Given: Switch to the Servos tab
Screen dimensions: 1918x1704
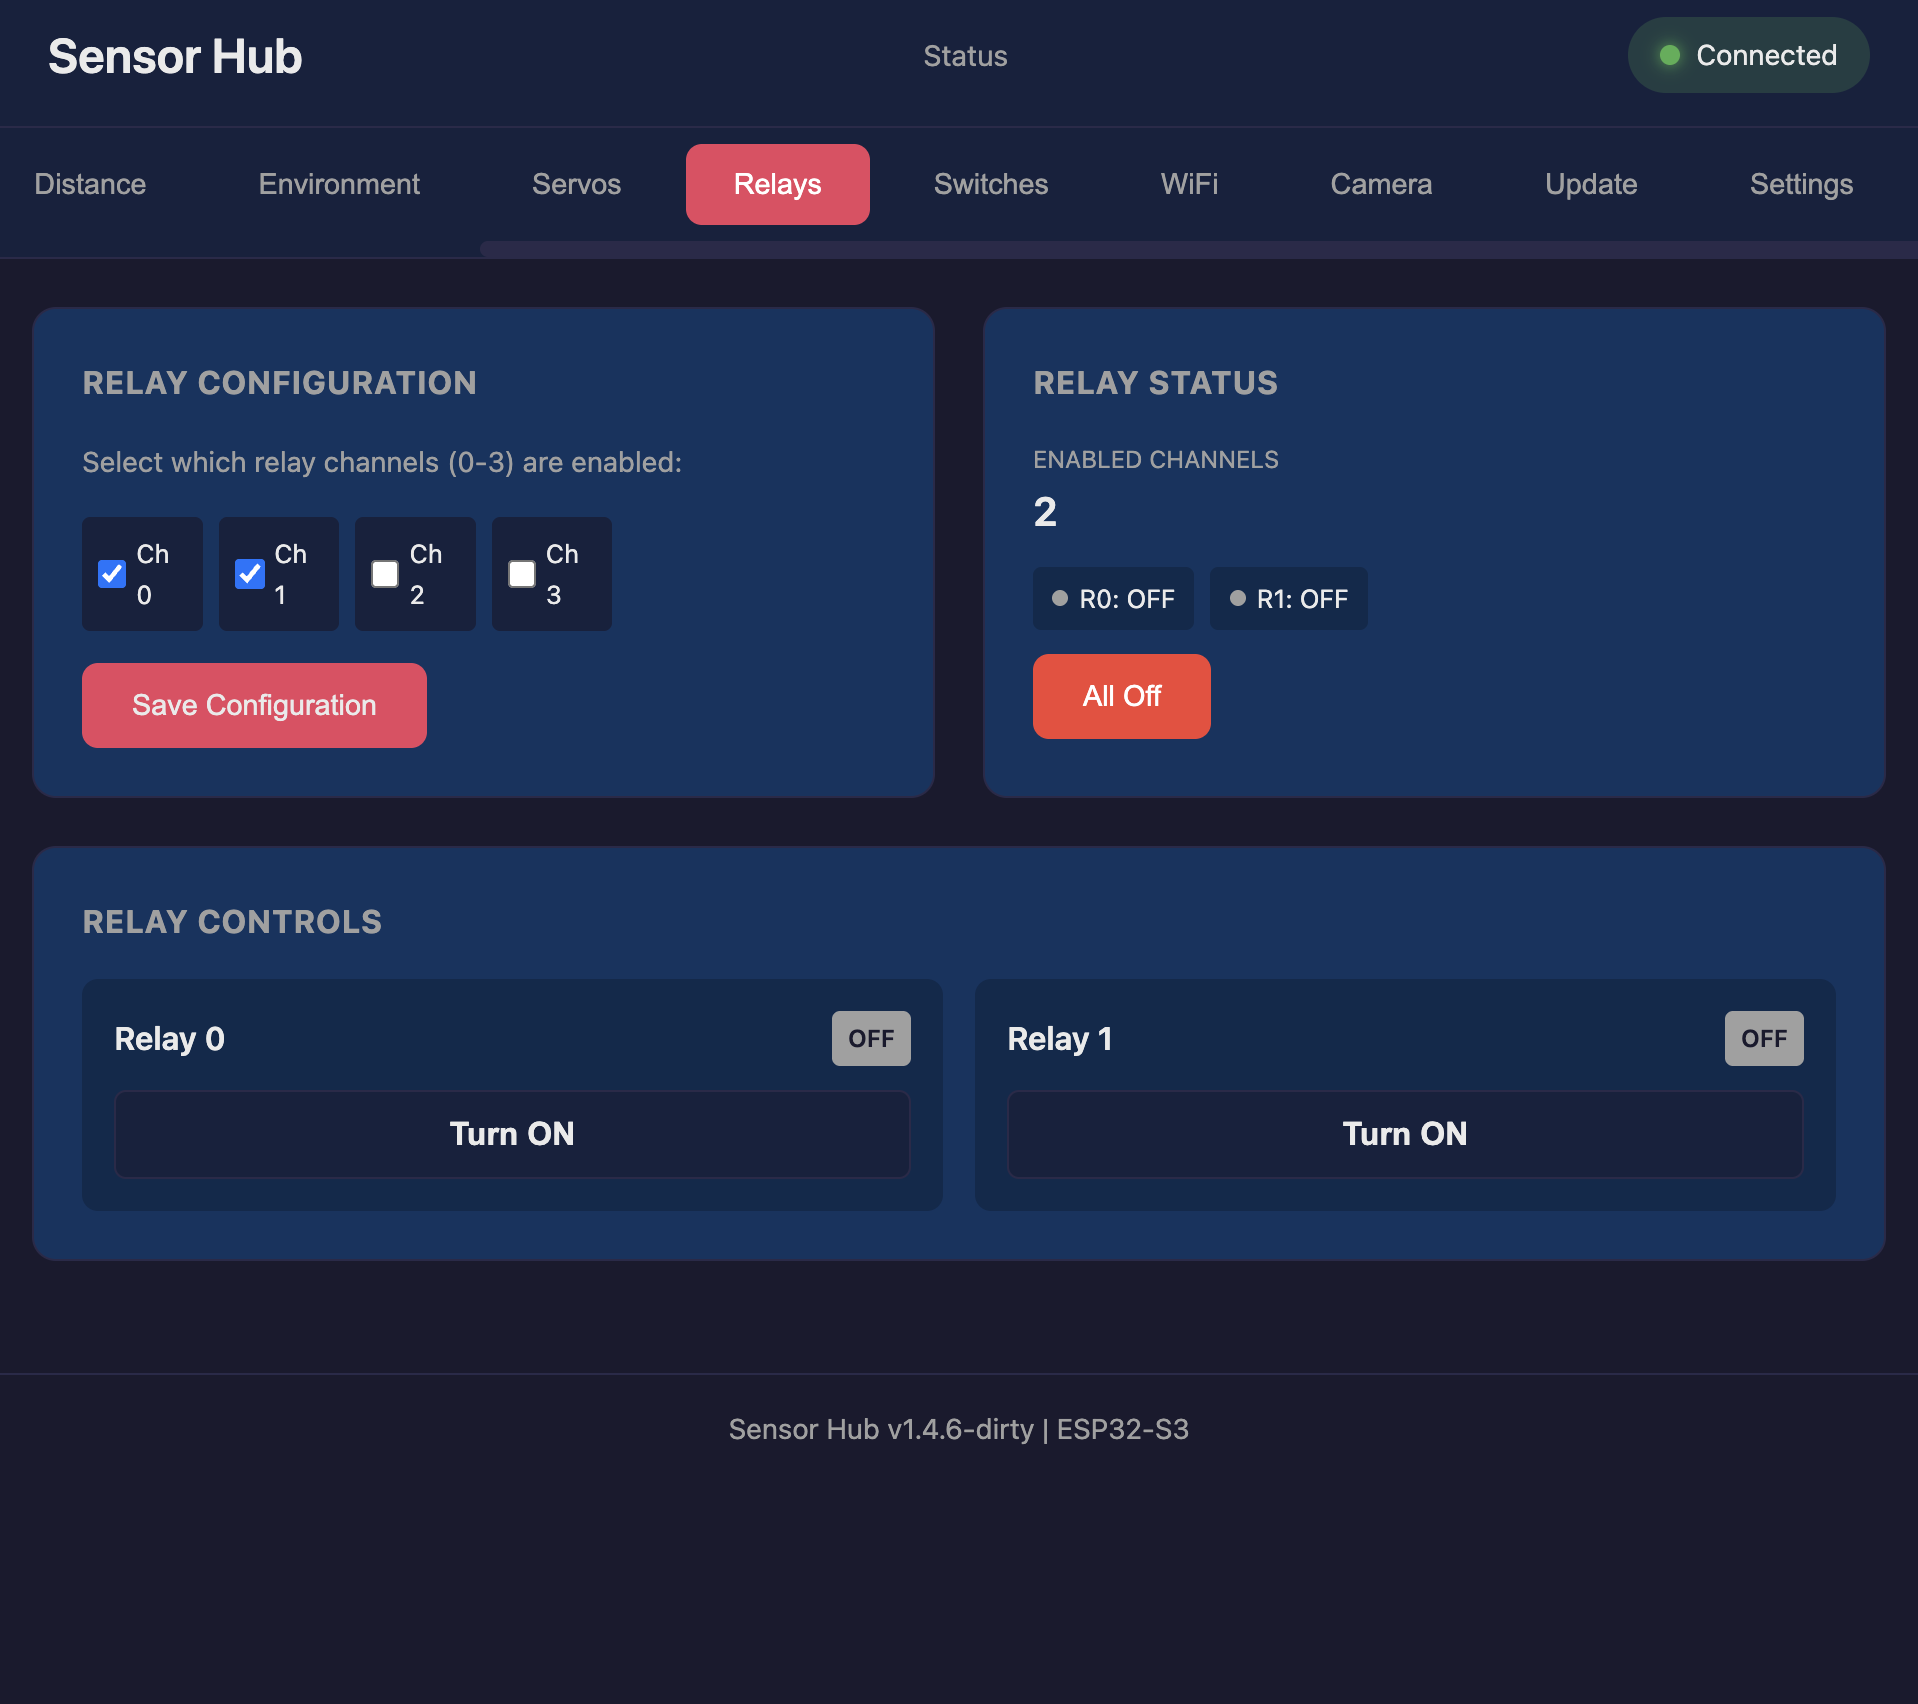Looking at the screenshot, I should pyautogui.click(x=576, y=184).
